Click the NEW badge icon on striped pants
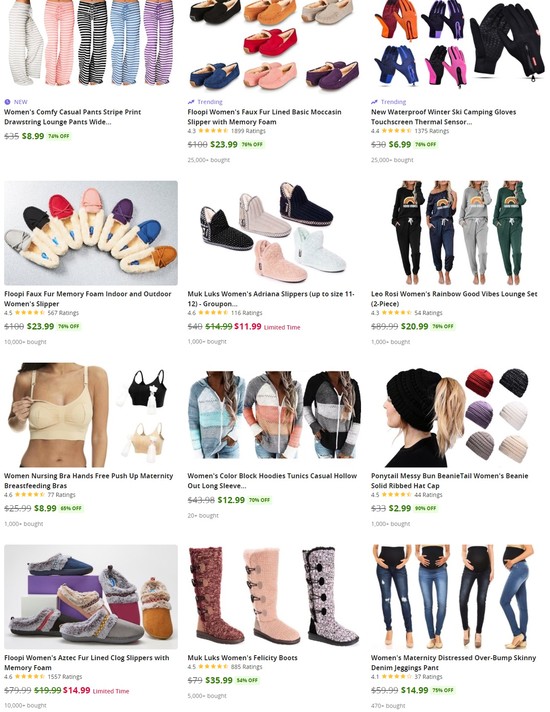 [7, 102]
